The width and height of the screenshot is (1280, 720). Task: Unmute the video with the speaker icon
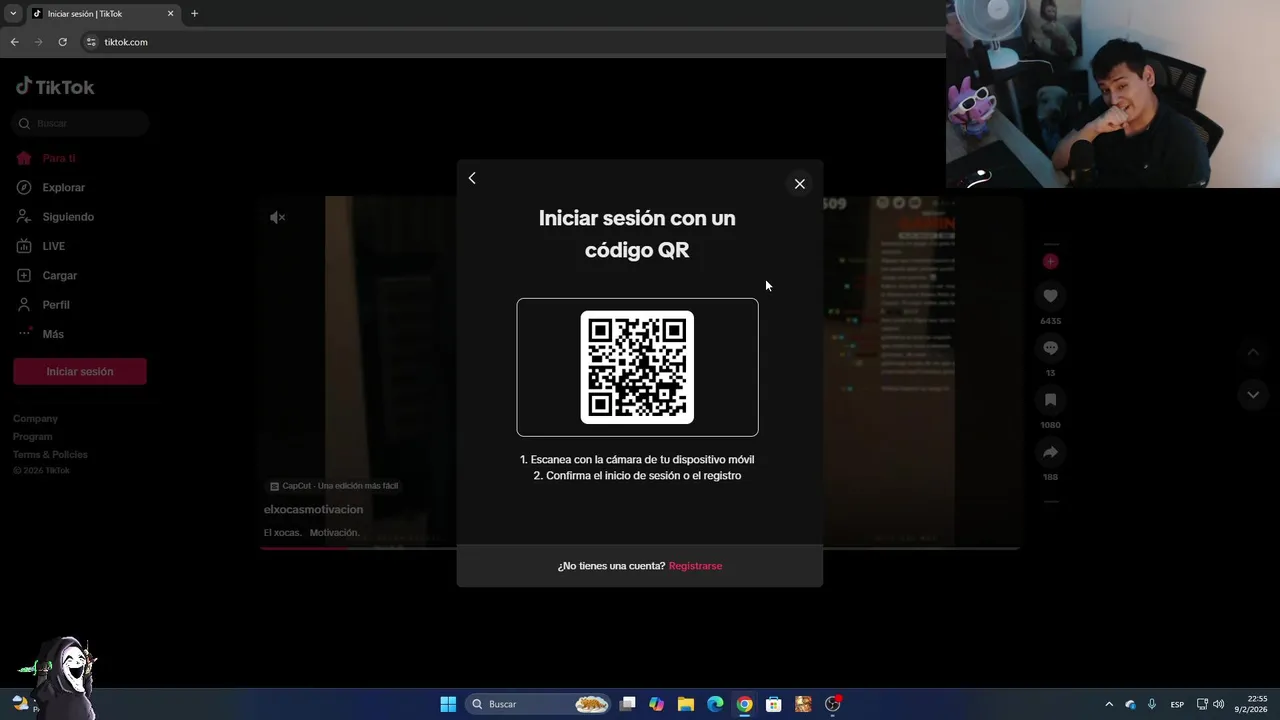[x=278, y=217]
